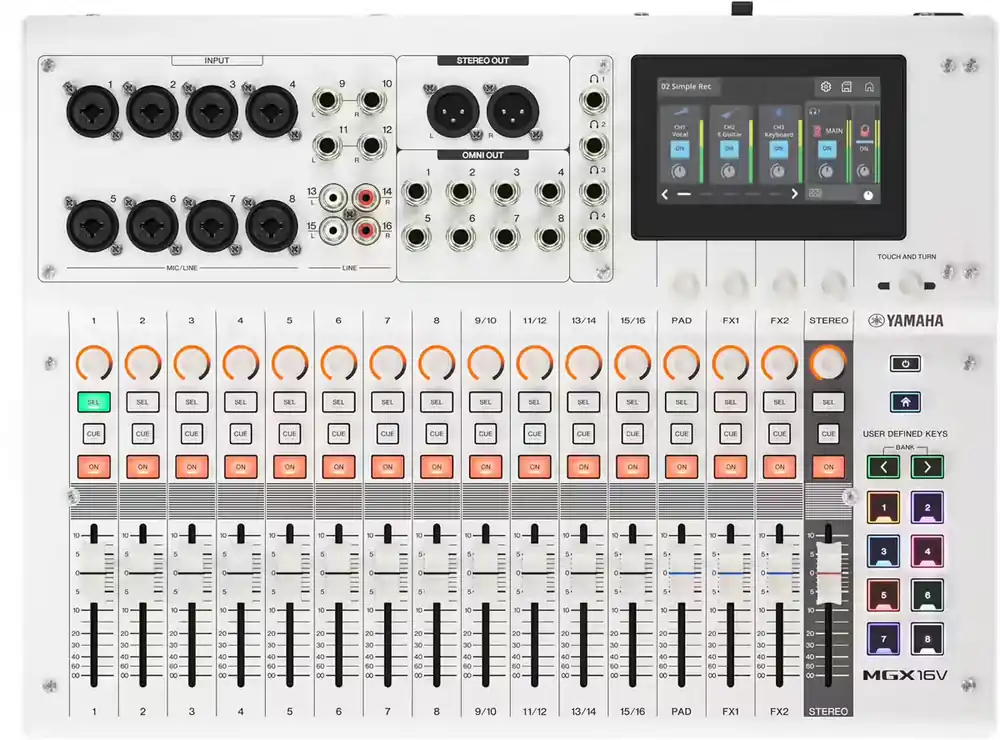Go to next user key bank

coord(927,467)
